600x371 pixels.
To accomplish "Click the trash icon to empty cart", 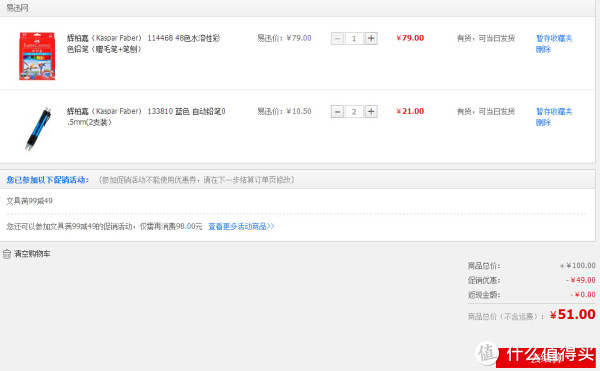I will click(x=7, y=254).
